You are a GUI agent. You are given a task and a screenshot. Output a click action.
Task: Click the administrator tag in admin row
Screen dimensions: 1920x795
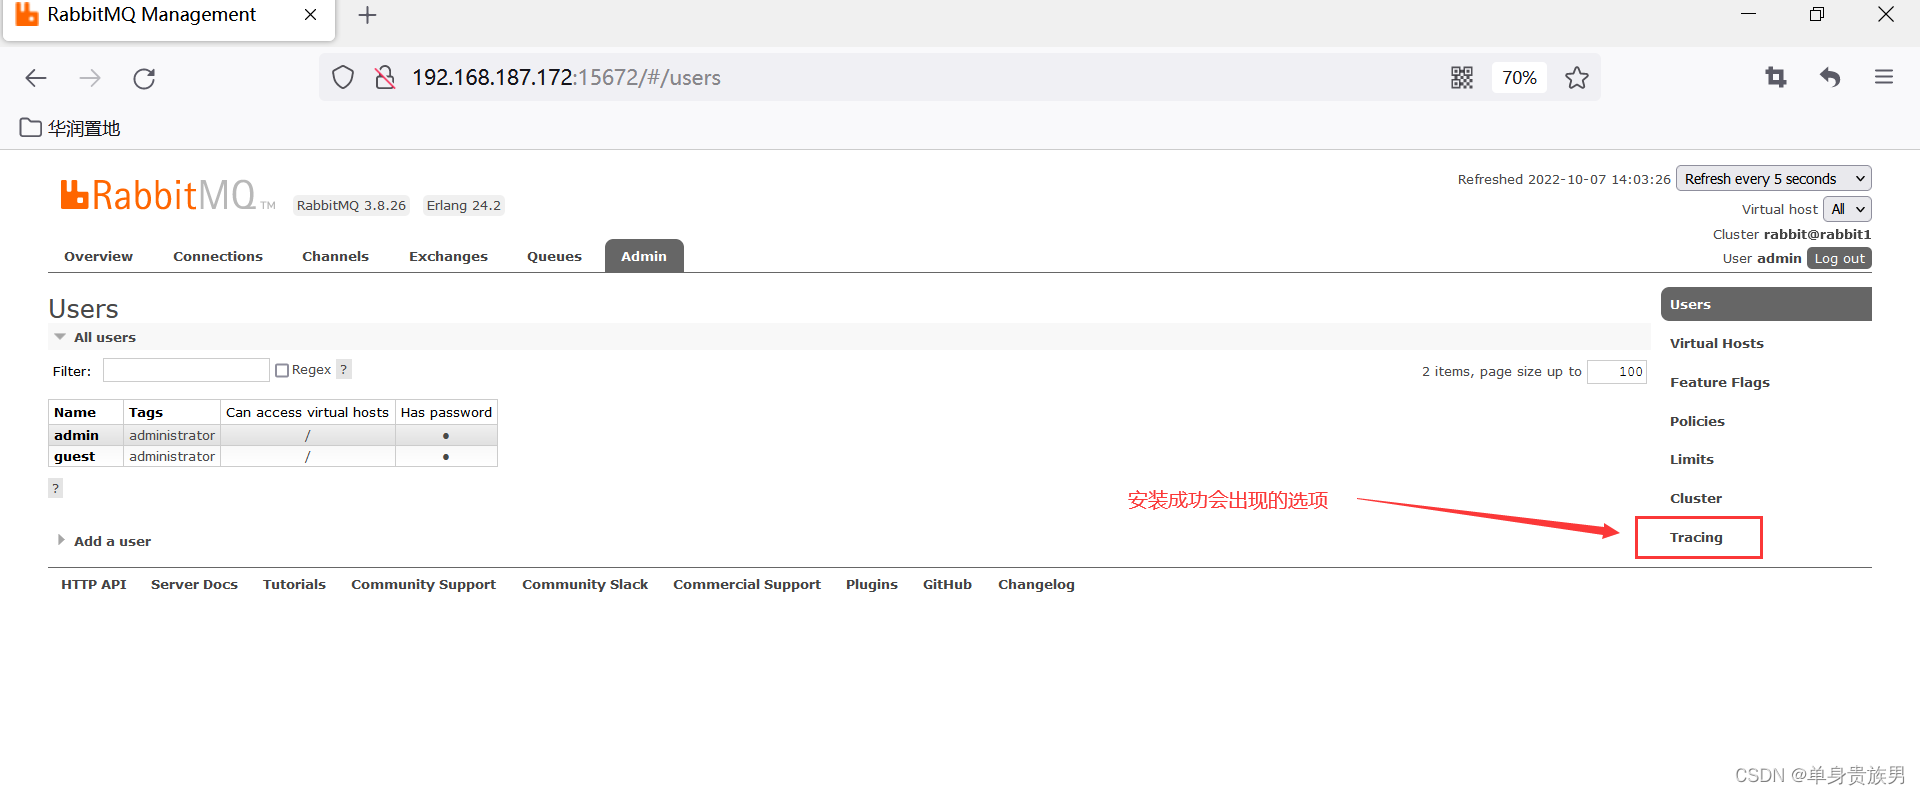[172, 435]
